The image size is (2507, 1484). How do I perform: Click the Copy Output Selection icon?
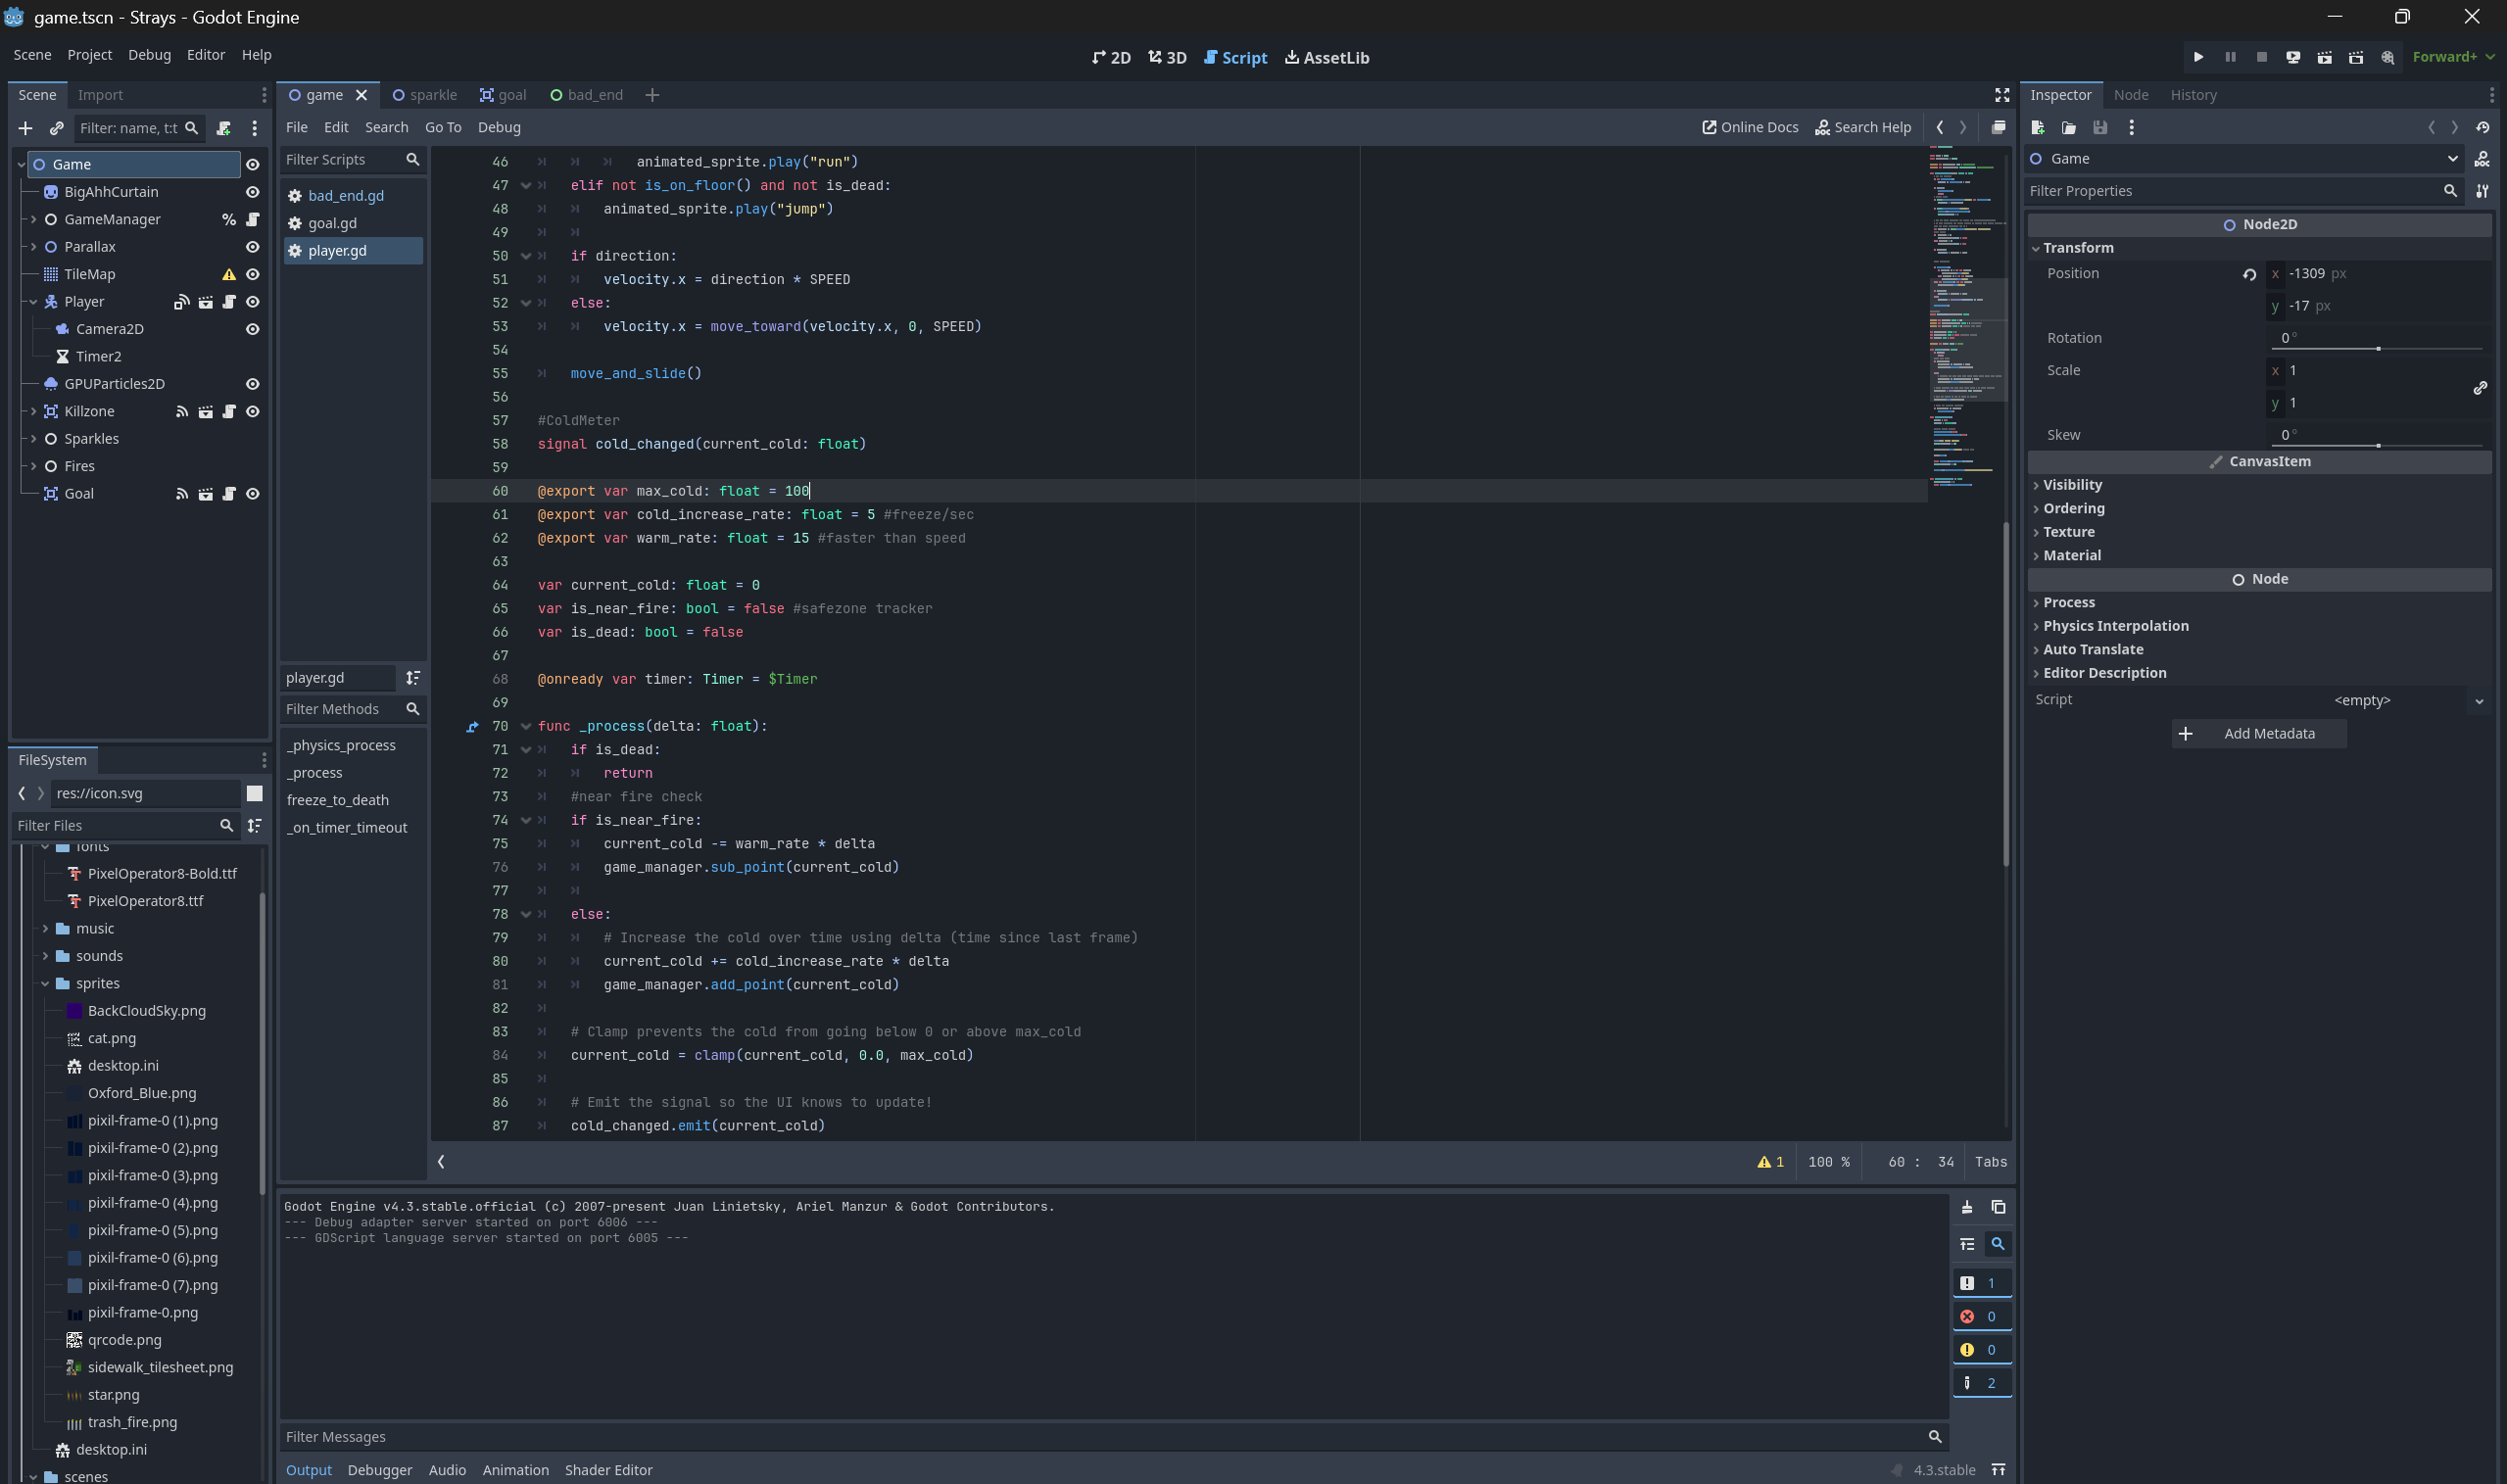pyautogui.click(x=1997, y=1207)
